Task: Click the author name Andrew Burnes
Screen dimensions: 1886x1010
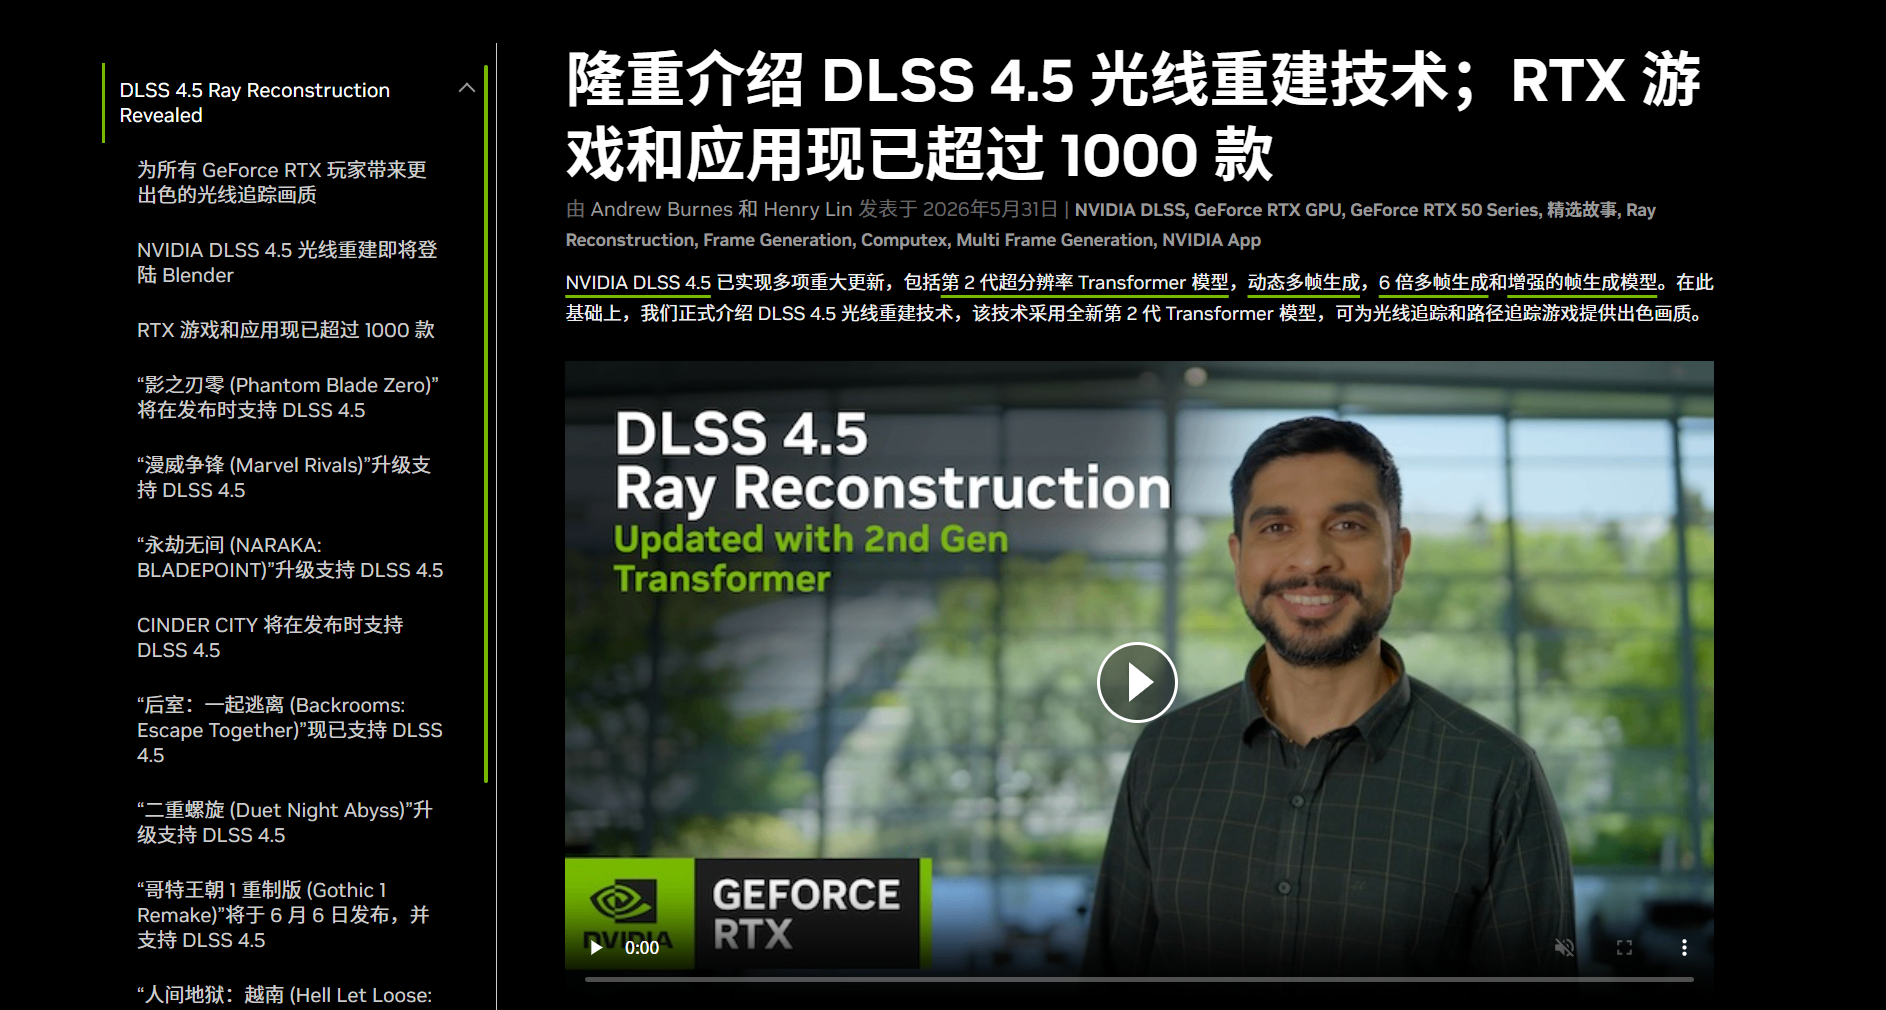Action: click(x=661, y=210)
